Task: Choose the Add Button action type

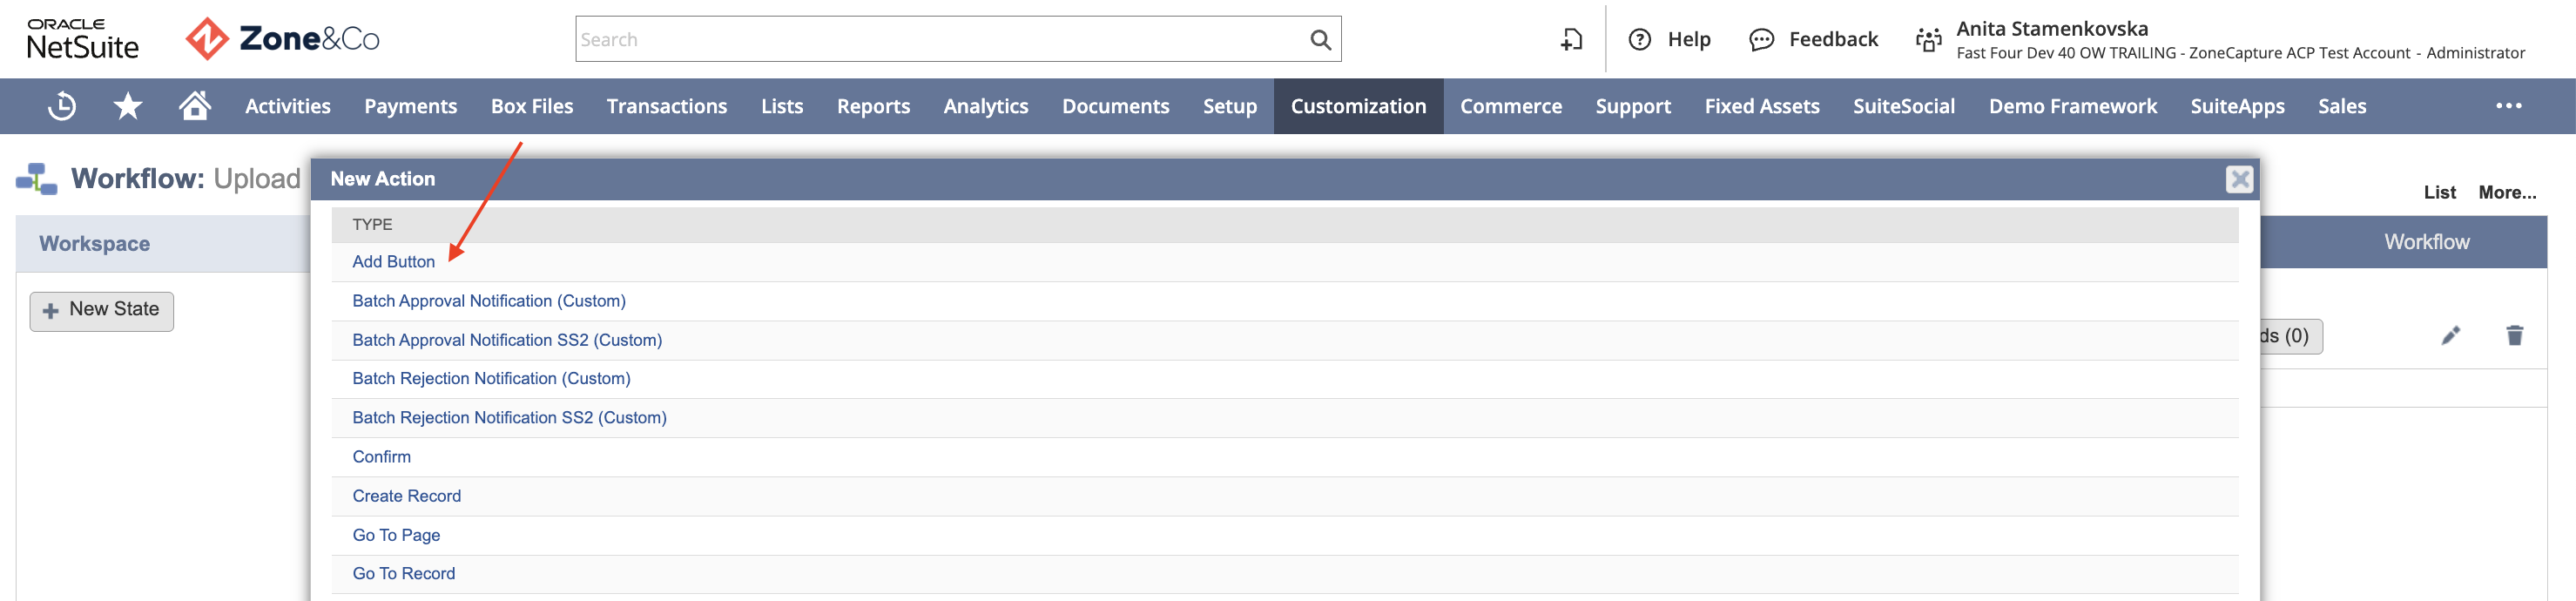Action: point(393,262)
